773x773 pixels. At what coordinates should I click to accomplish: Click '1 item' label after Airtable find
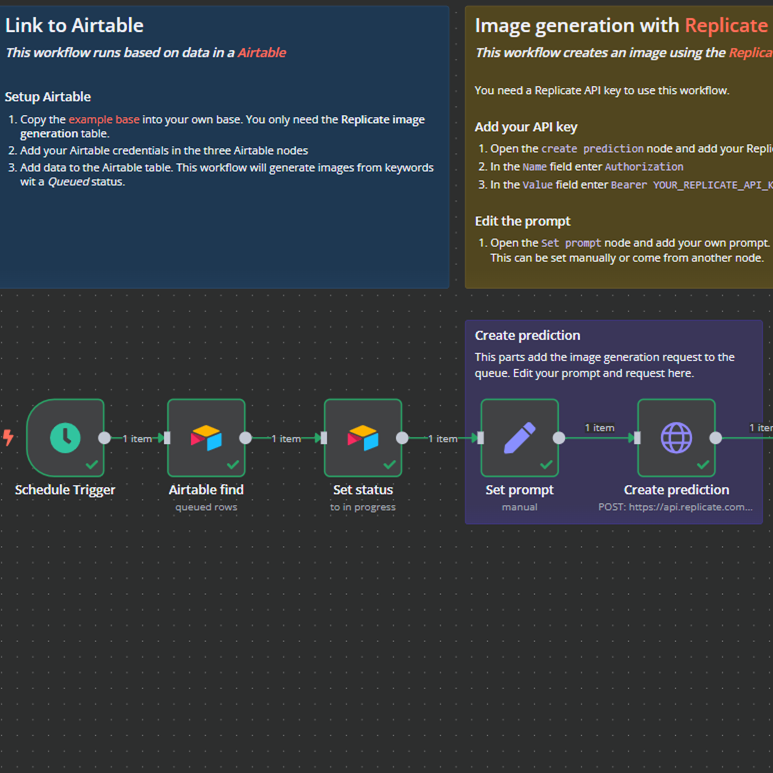286,438
